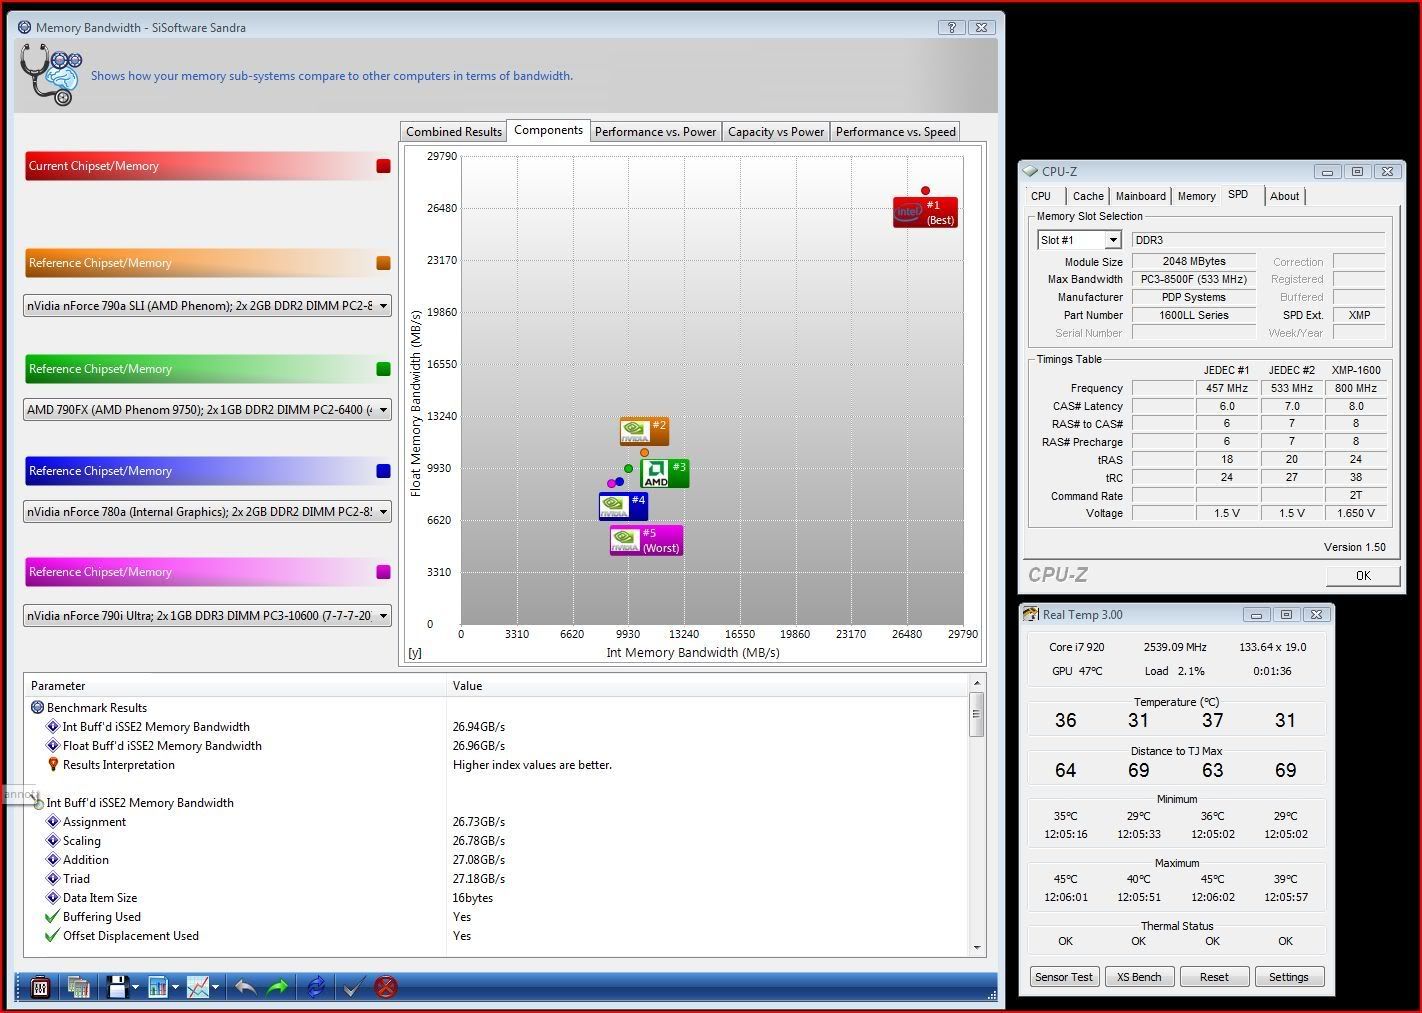Image resolution: width=1422 pixels, height=1013 pixels.
Task: Click OK button in CPU-Z
Action: (1363, 576)
